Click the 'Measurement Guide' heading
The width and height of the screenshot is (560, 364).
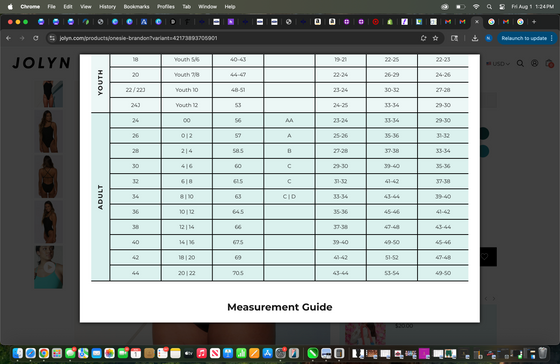tap(280, 307)
